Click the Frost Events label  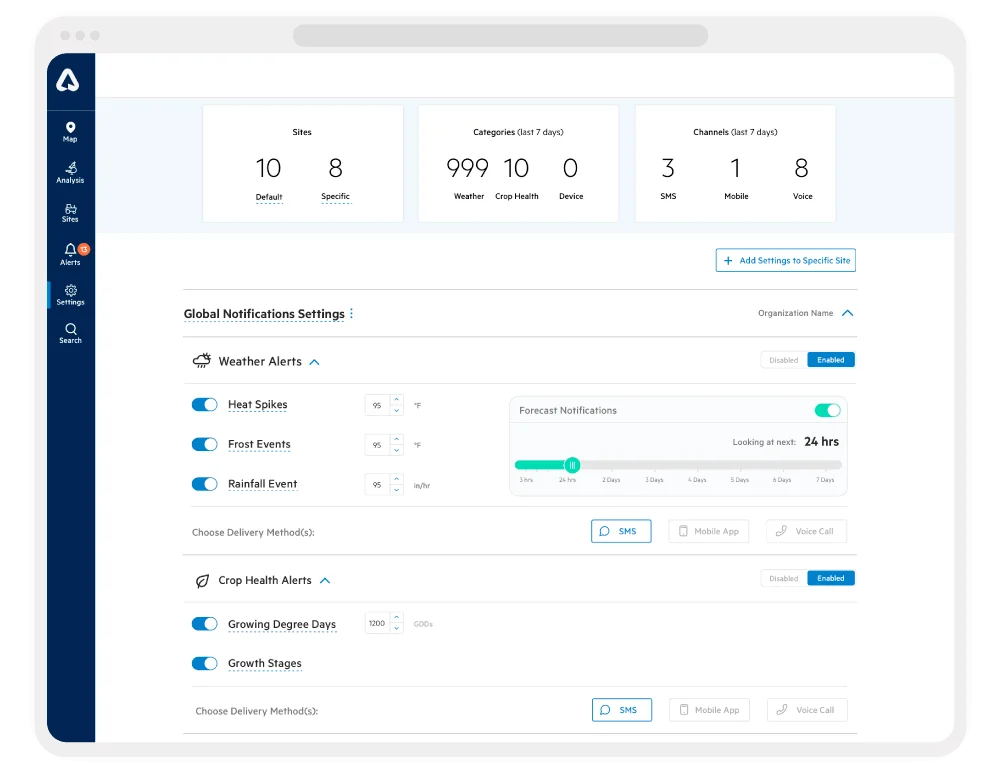[259, 444]
